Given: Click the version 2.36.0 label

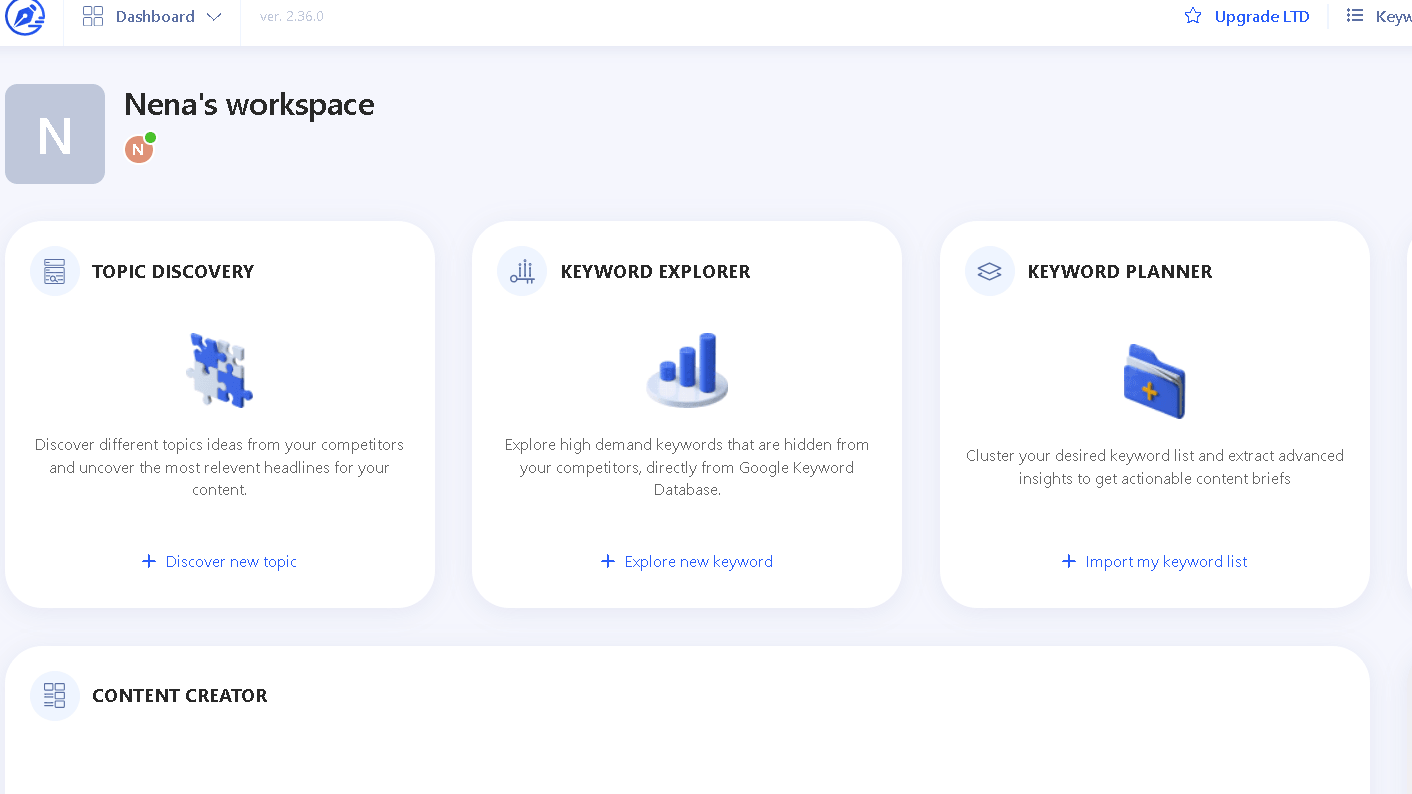Looking at the screenshot, I should pyautogui.click(x=292, y=16).
